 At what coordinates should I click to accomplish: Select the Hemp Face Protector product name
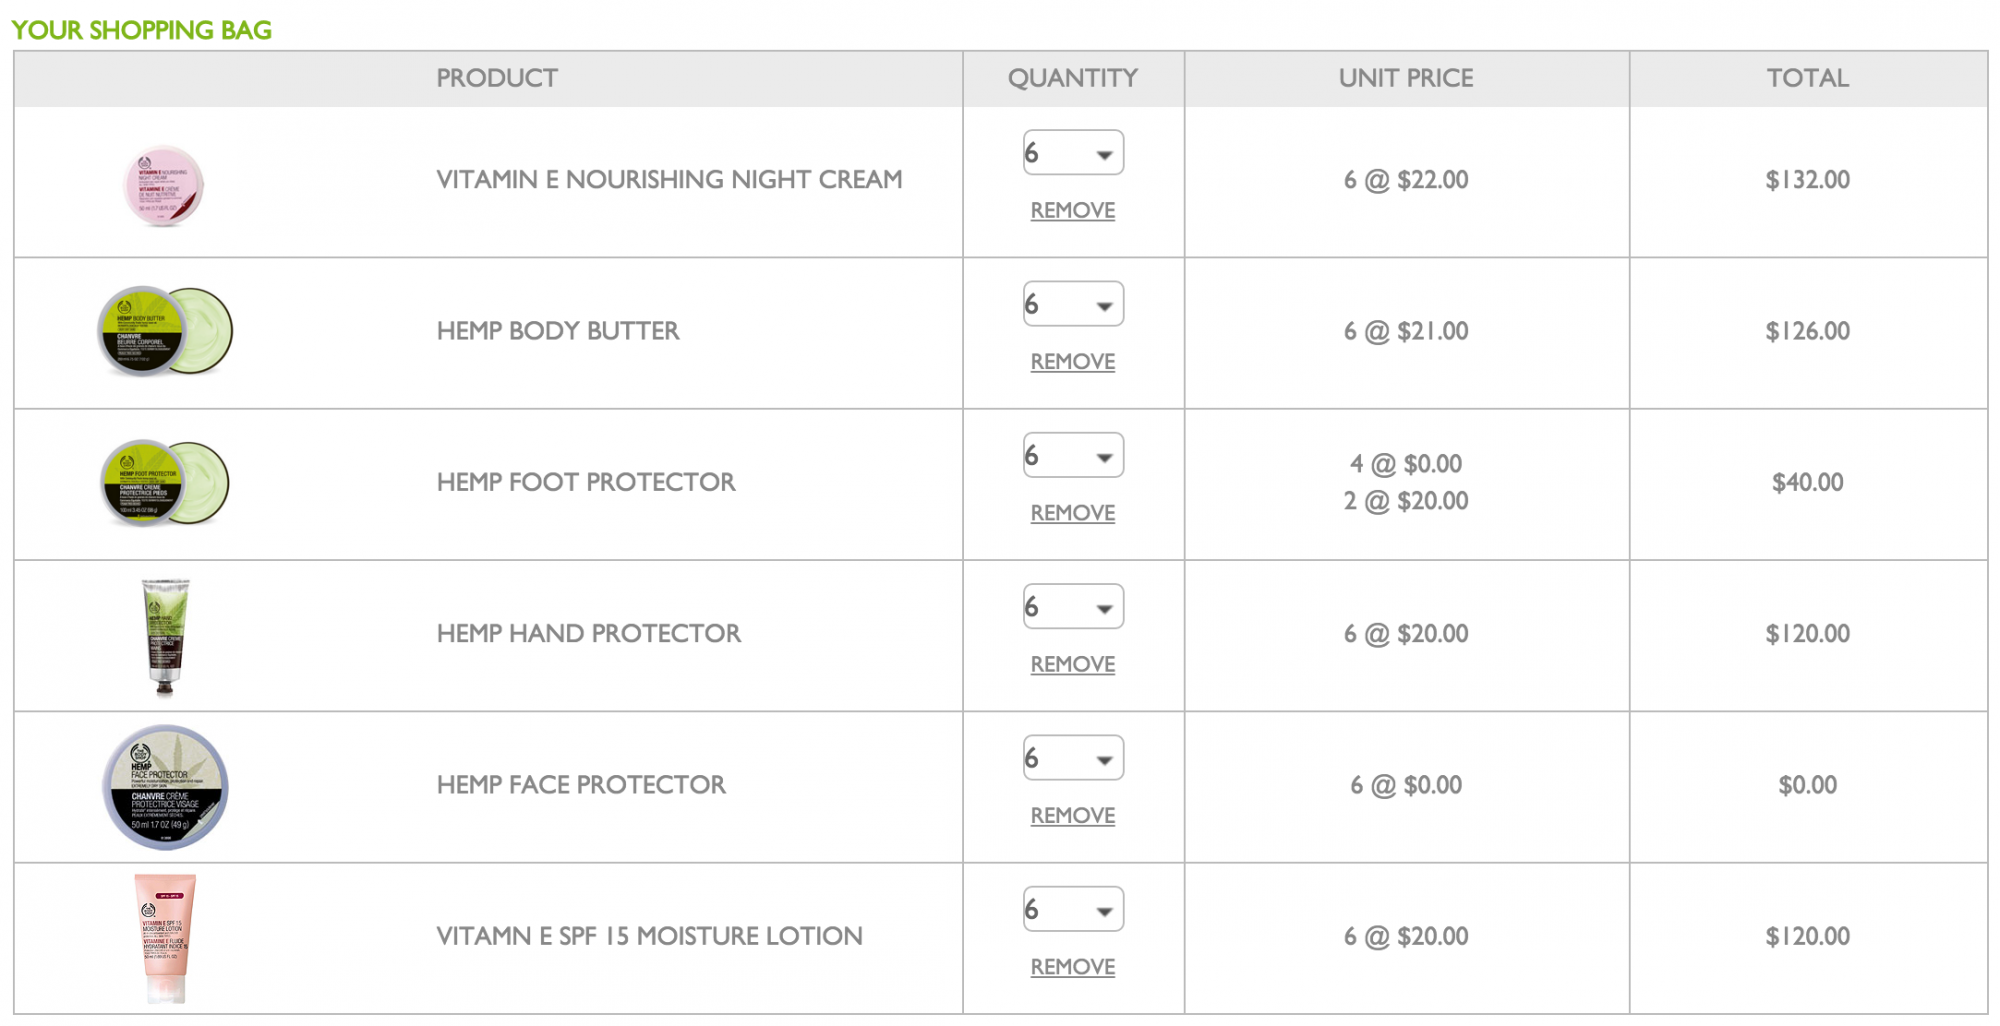[581, 785]
